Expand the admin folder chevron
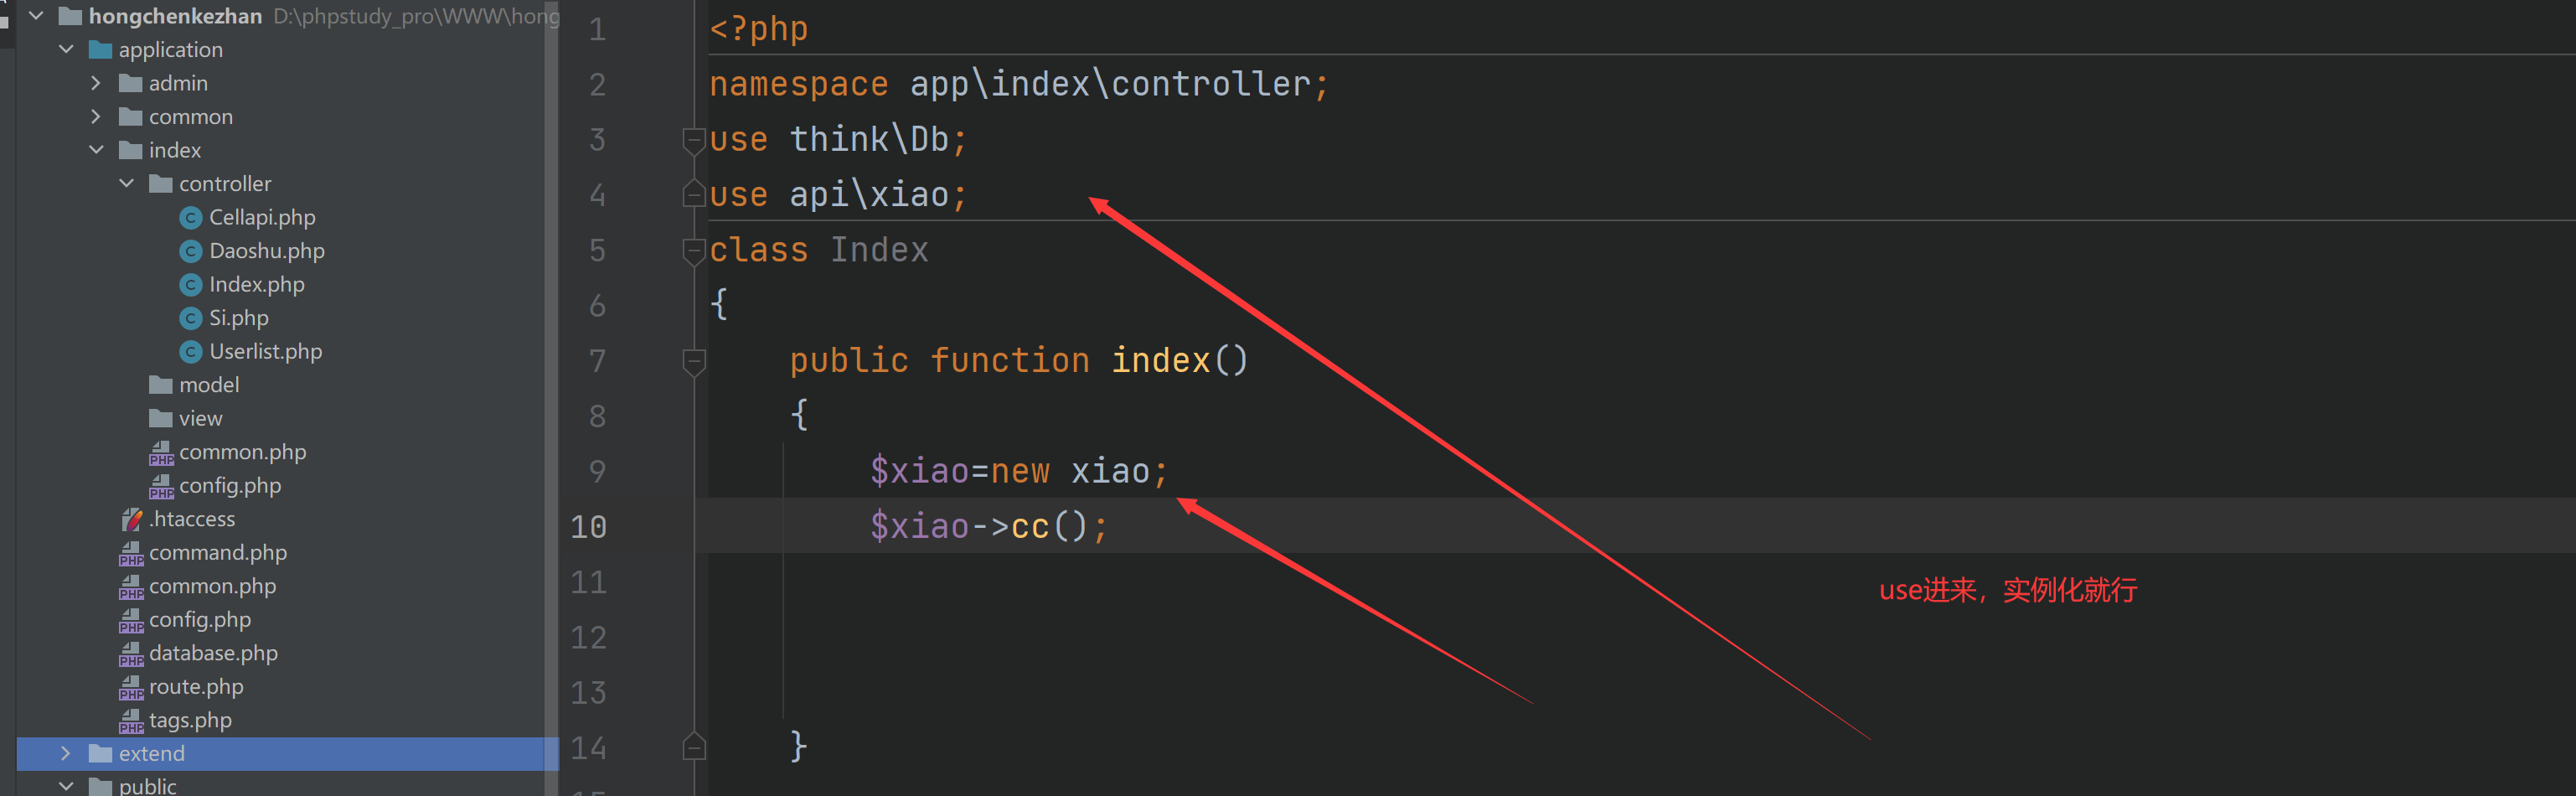The width and height of the screenshot is (2576, 796). coord(96,83)
